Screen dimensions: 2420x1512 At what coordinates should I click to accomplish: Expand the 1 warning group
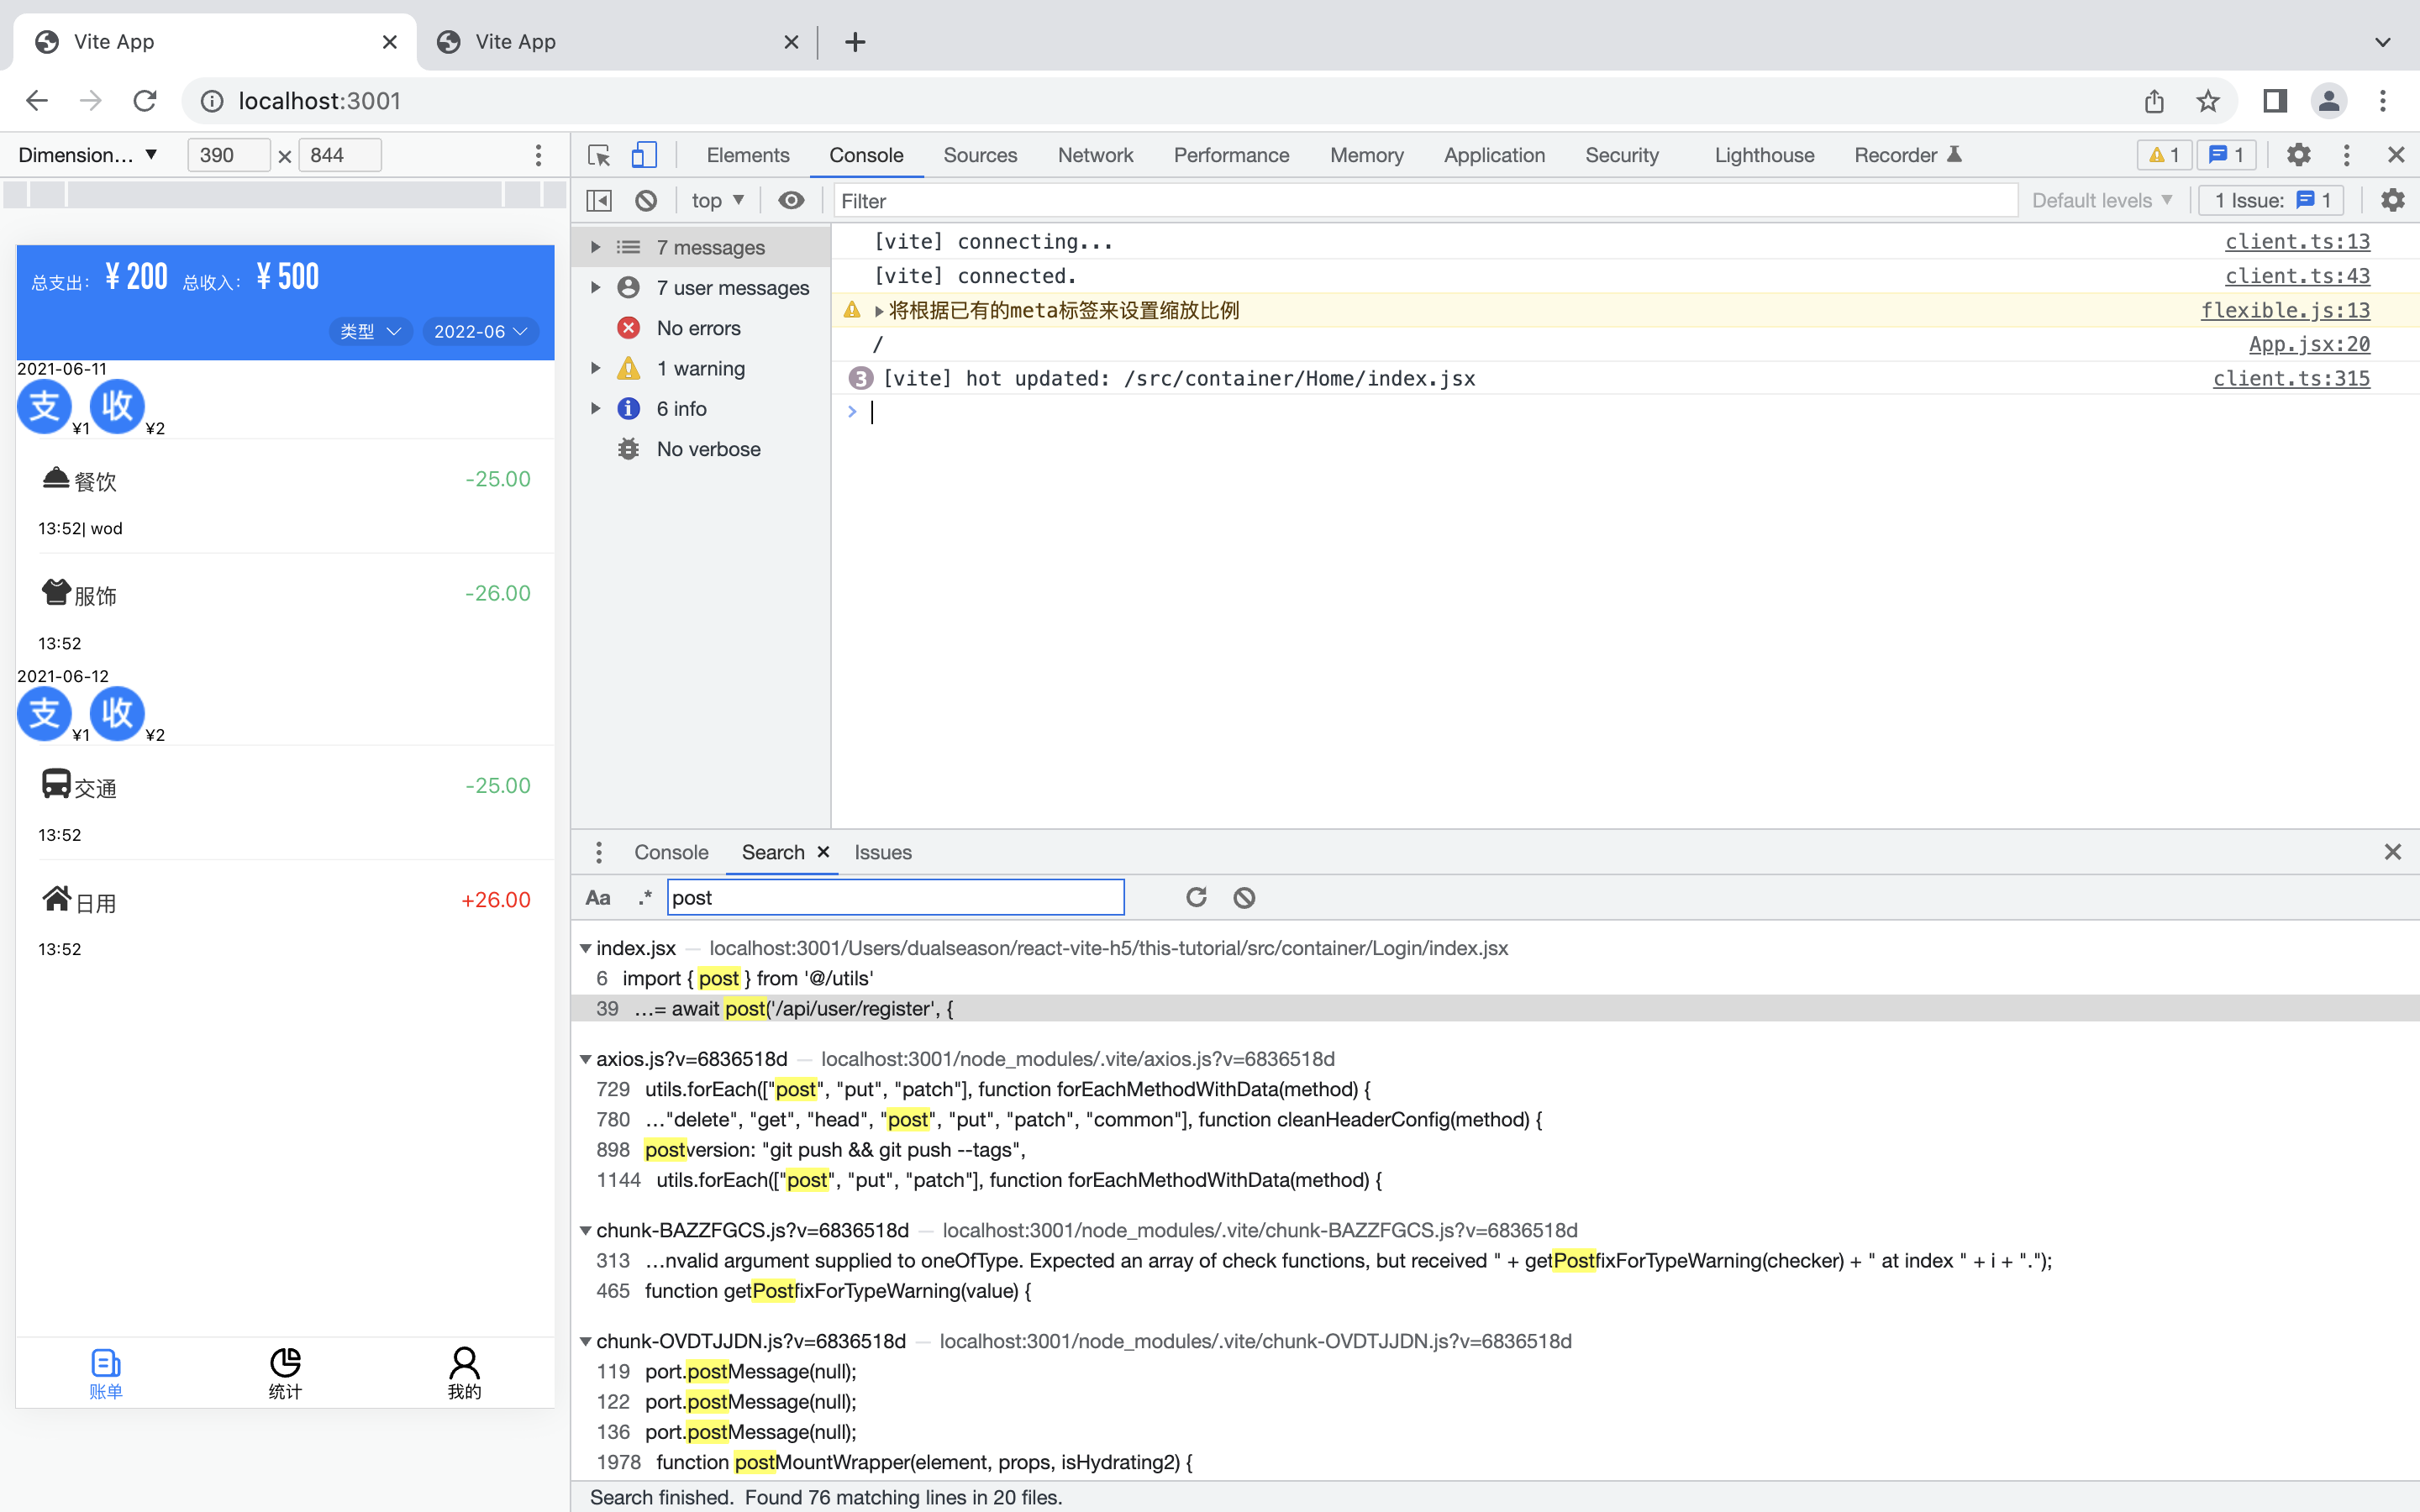click(595, 368)
